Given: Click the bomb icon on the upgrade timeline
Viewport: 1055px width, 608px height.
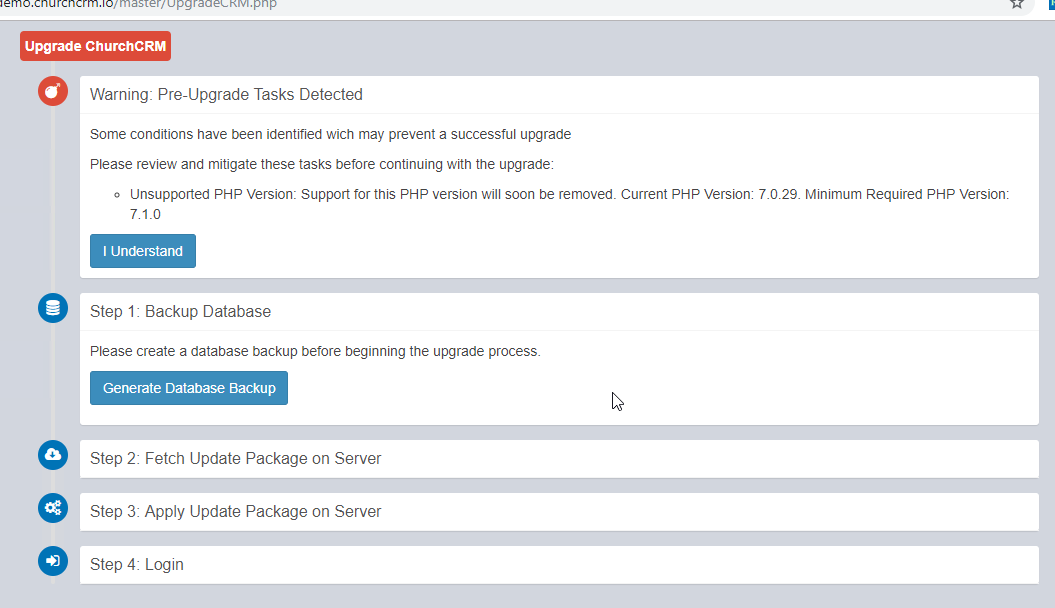Looking at the screenshot, I should pyautogui.click(x=52, y=91).
